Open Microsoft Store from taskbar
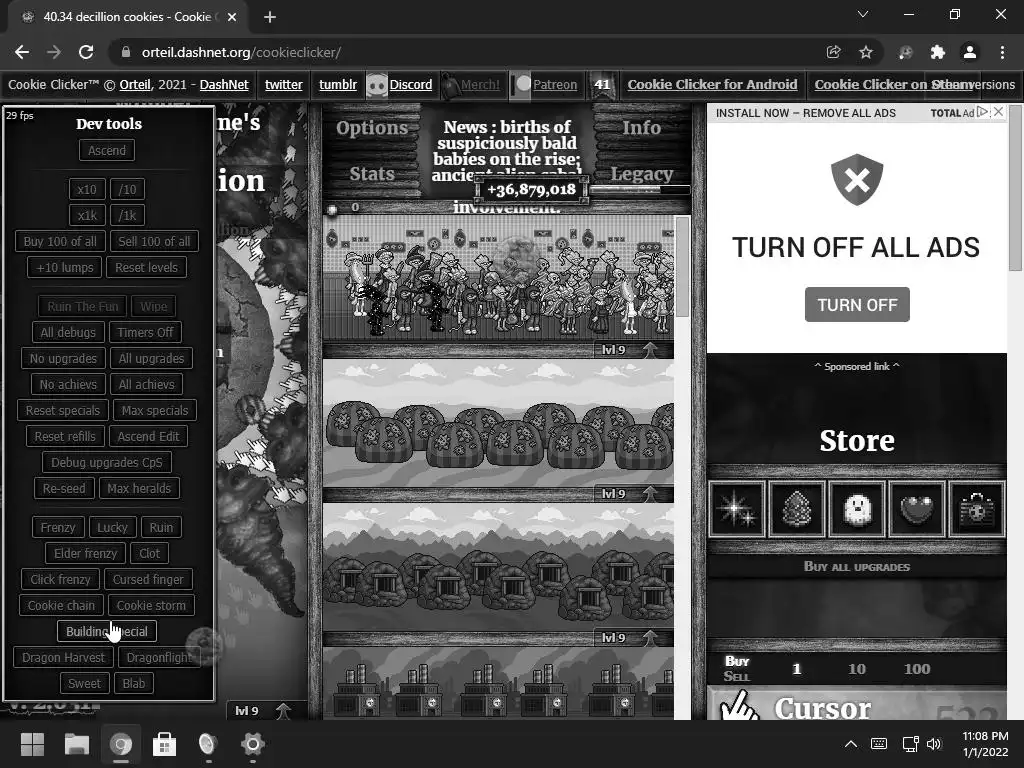The height and width of the screenshot is (768, 1024). [x=164, y=744]
